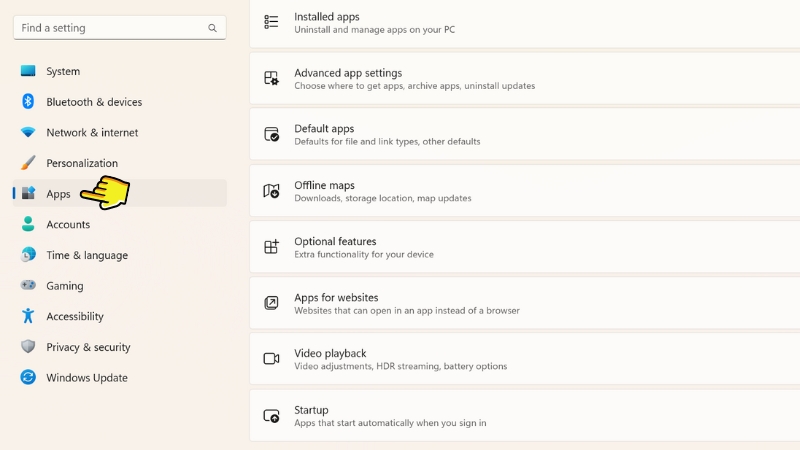This screenshot has width=800, height=450.
Task: Open Time & language settings
Action: (86, 255)
